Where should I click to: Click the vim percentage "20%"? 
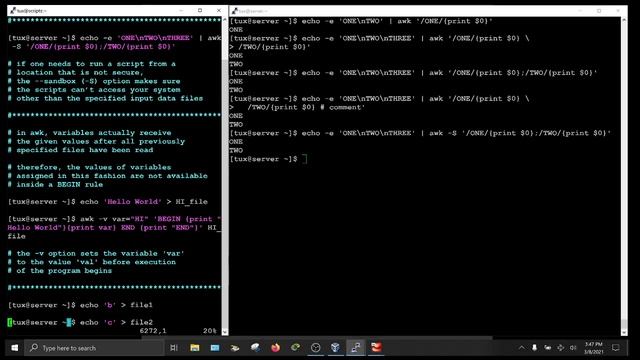[210, 331]
